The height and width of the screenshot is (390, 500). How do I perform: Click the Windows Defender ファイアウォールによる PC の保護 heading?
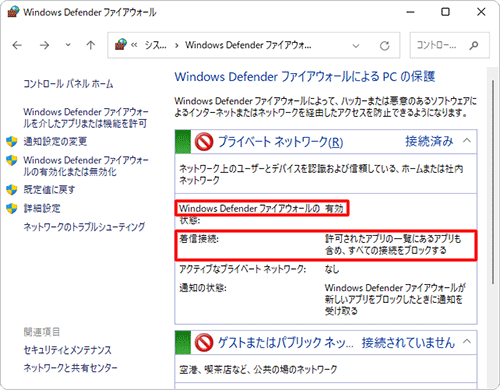click(305, 77)
